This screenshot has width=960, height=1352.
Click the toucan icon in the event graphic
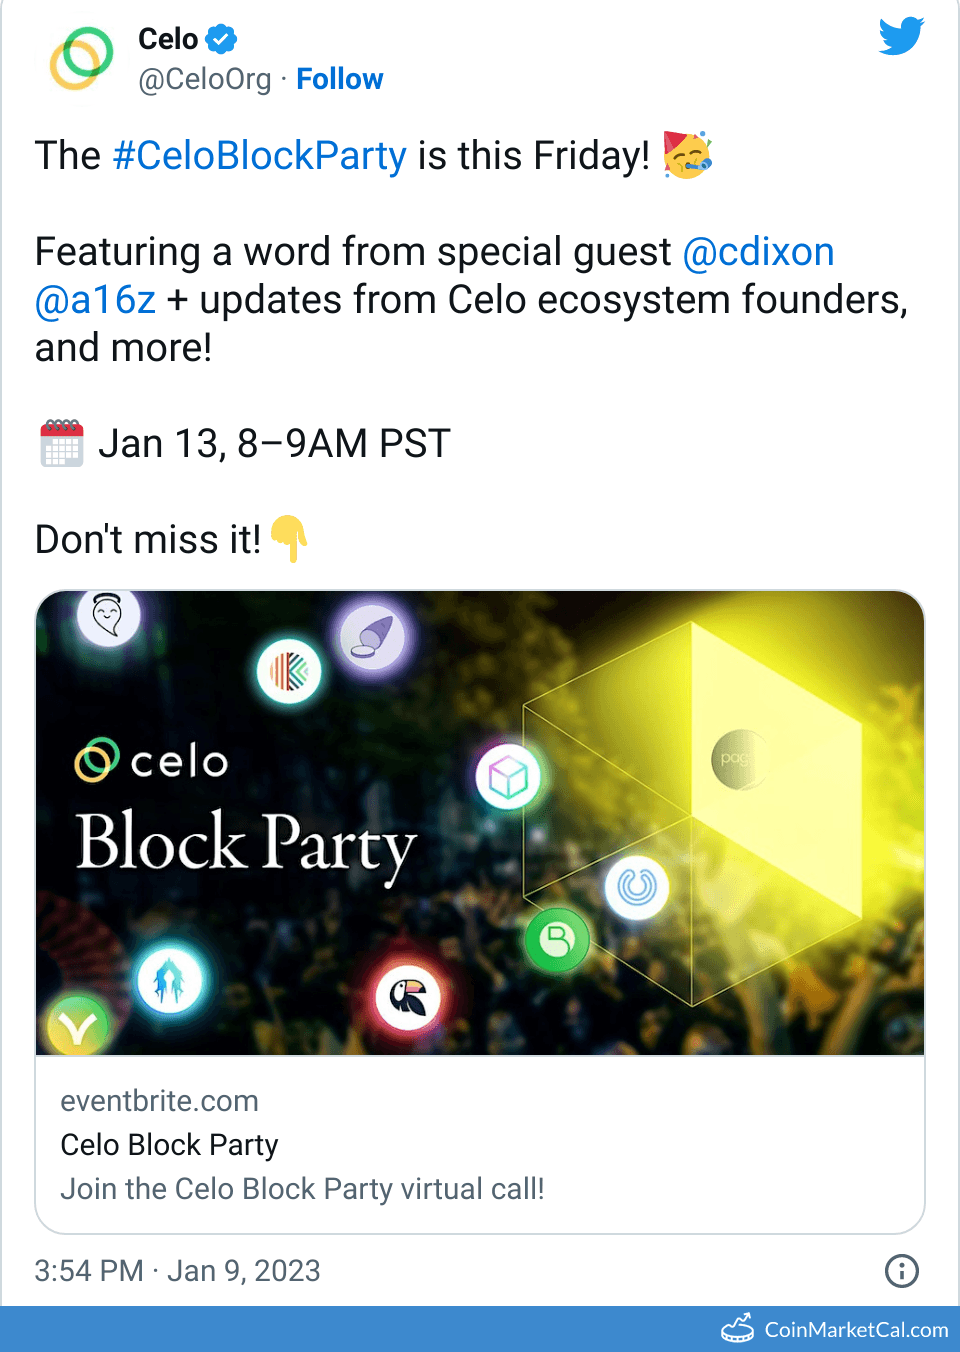[406, 997]
